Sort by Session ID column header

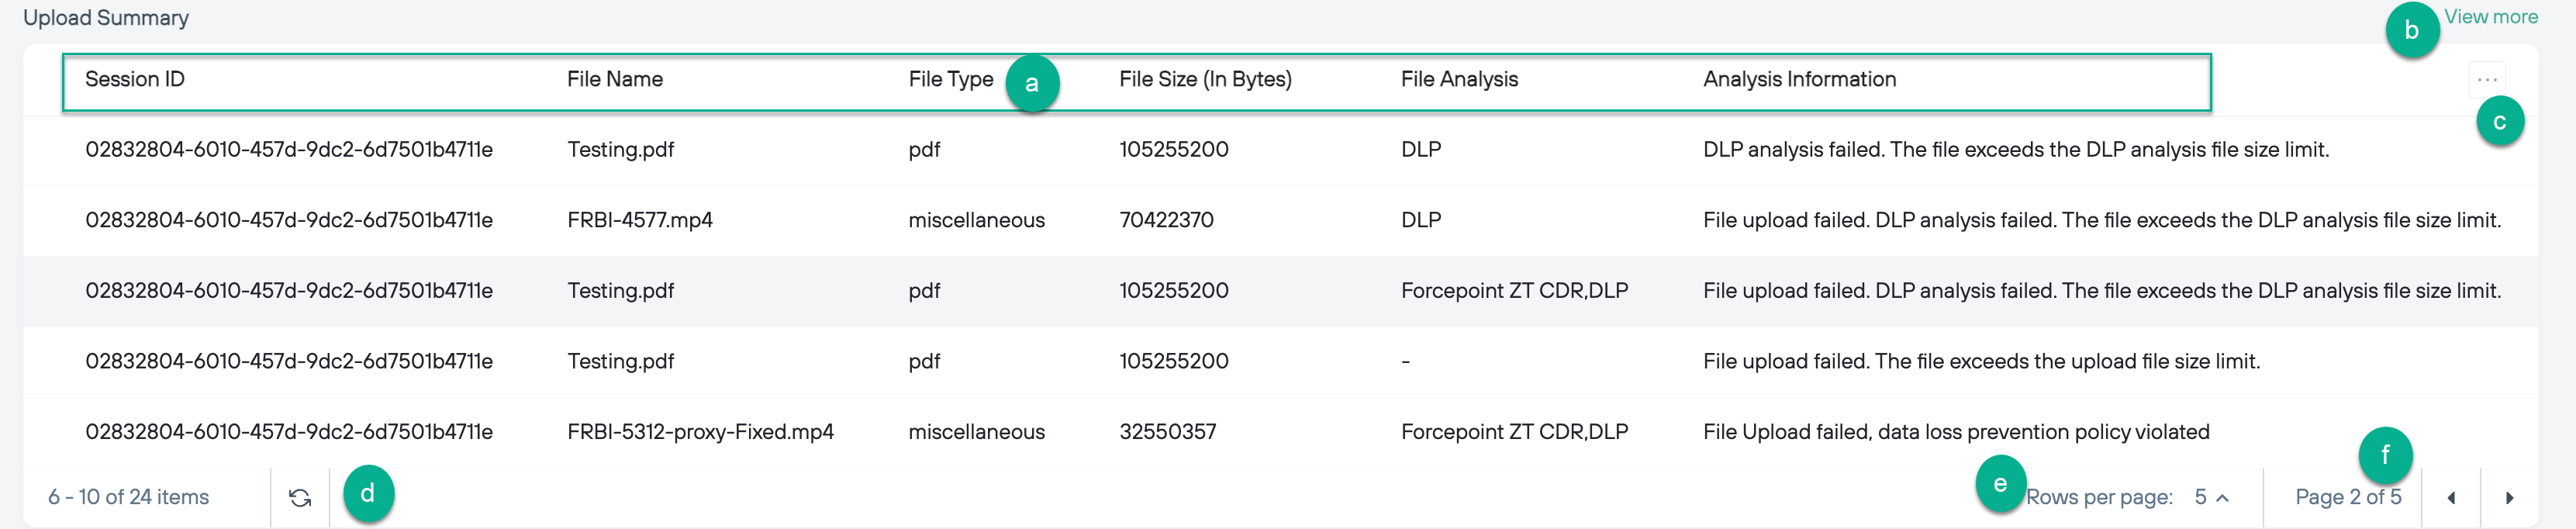(135, 79)
